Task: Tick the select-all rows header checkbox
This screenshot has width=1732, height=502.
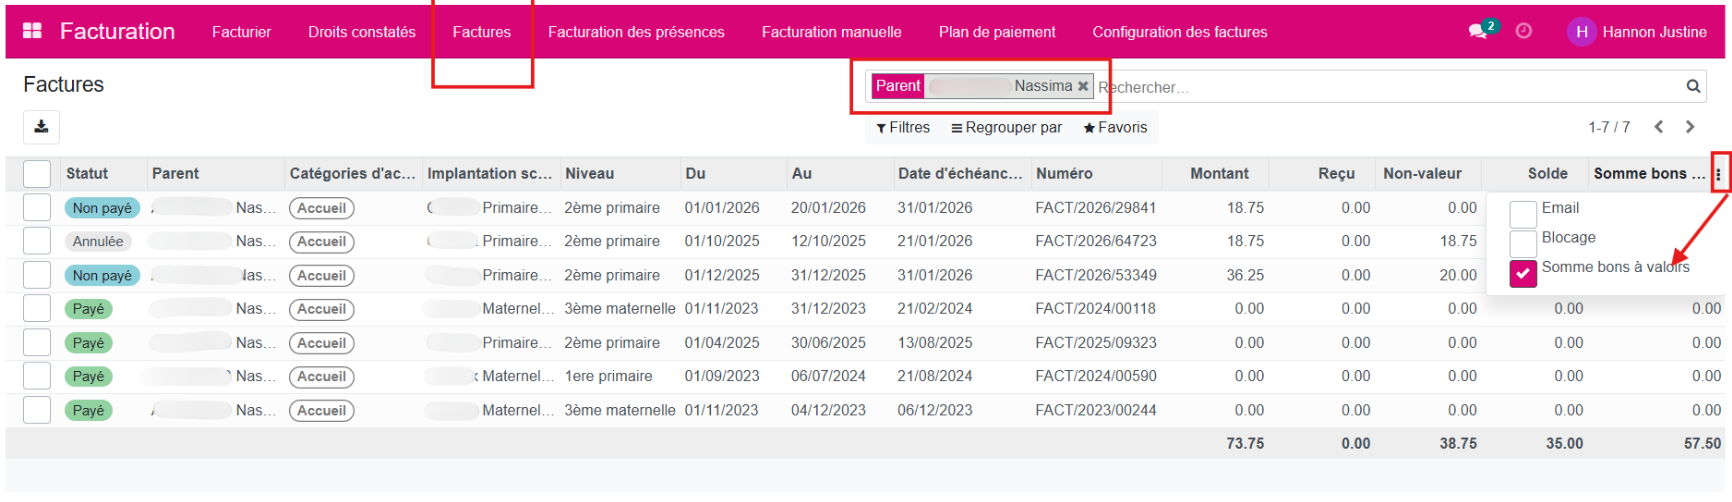Action: 37,174
